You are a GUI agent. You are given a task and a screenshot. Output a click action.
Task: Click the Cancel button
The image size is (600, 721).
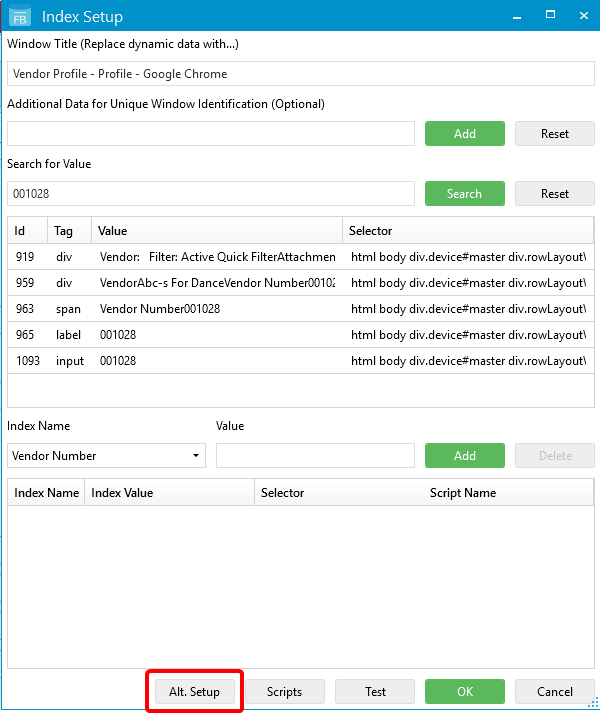pyautogui.click(x=555, y=692)
